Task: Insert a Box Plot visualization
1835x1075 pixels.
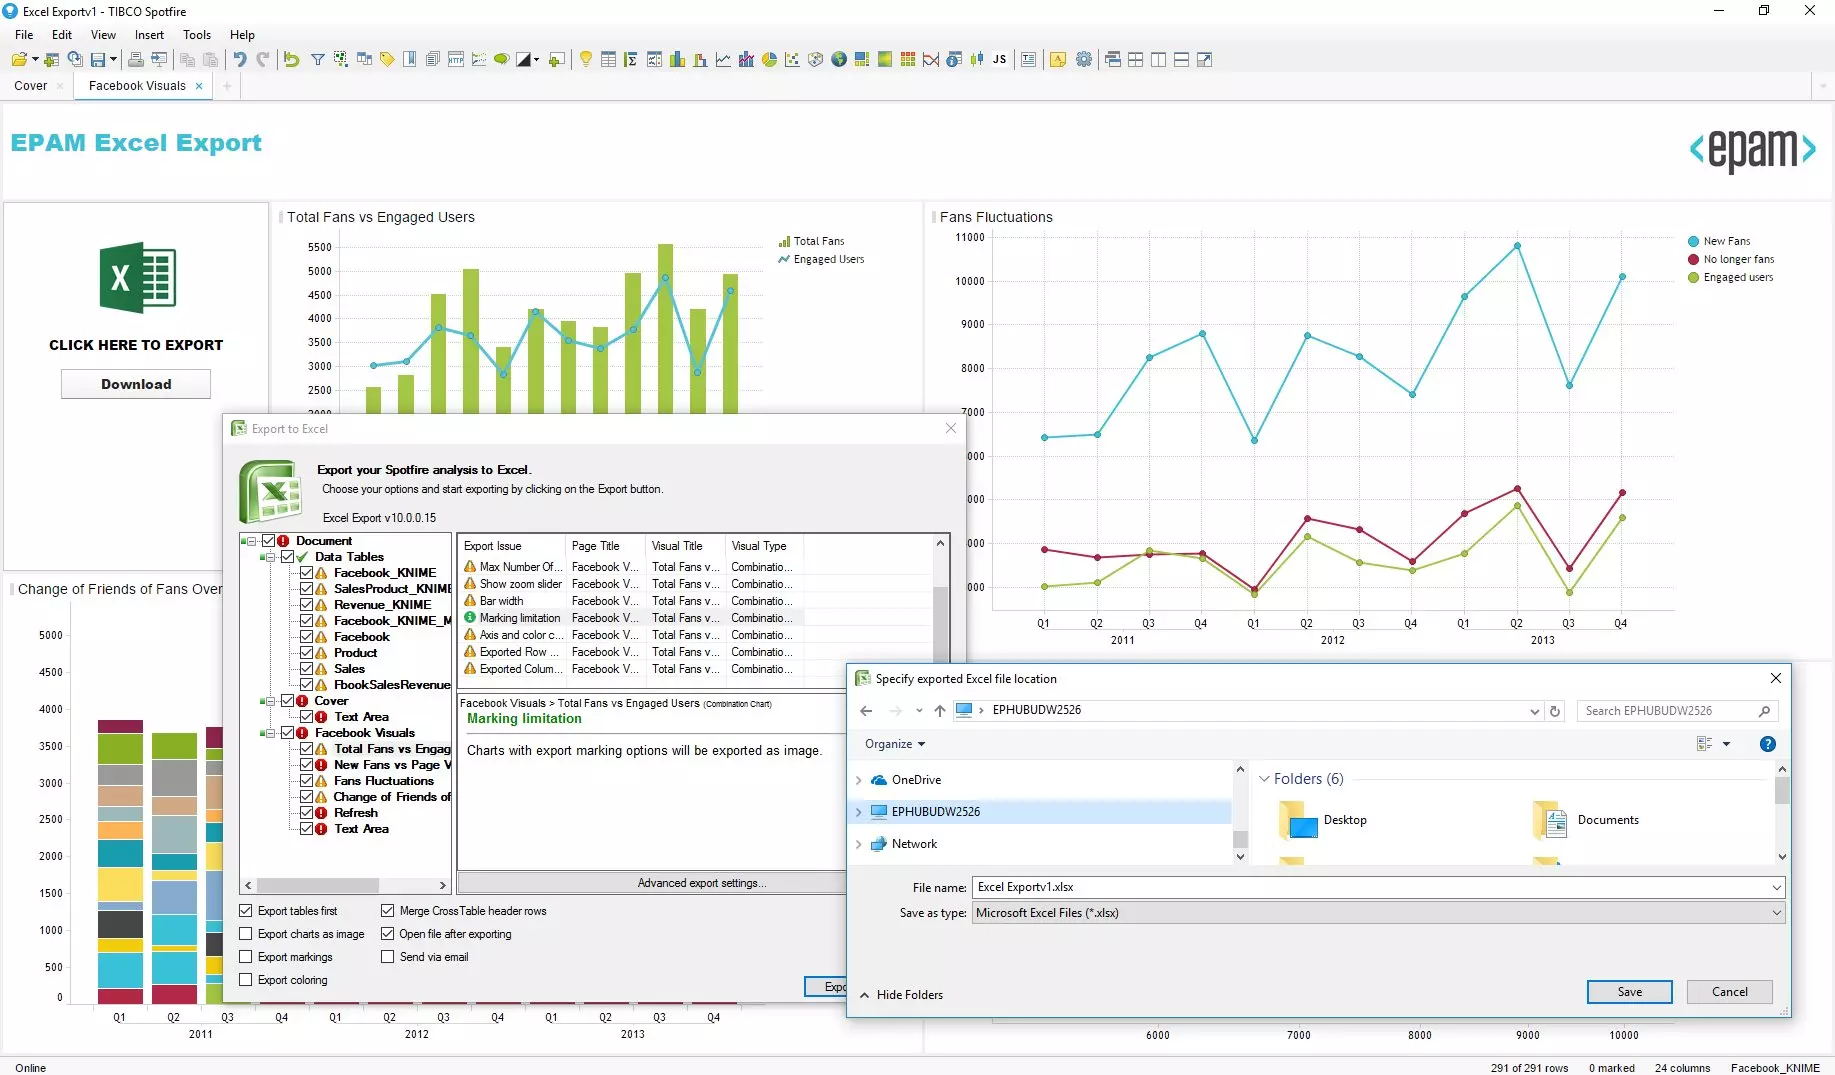Action: pyautogui.click(x=977, y=60)
